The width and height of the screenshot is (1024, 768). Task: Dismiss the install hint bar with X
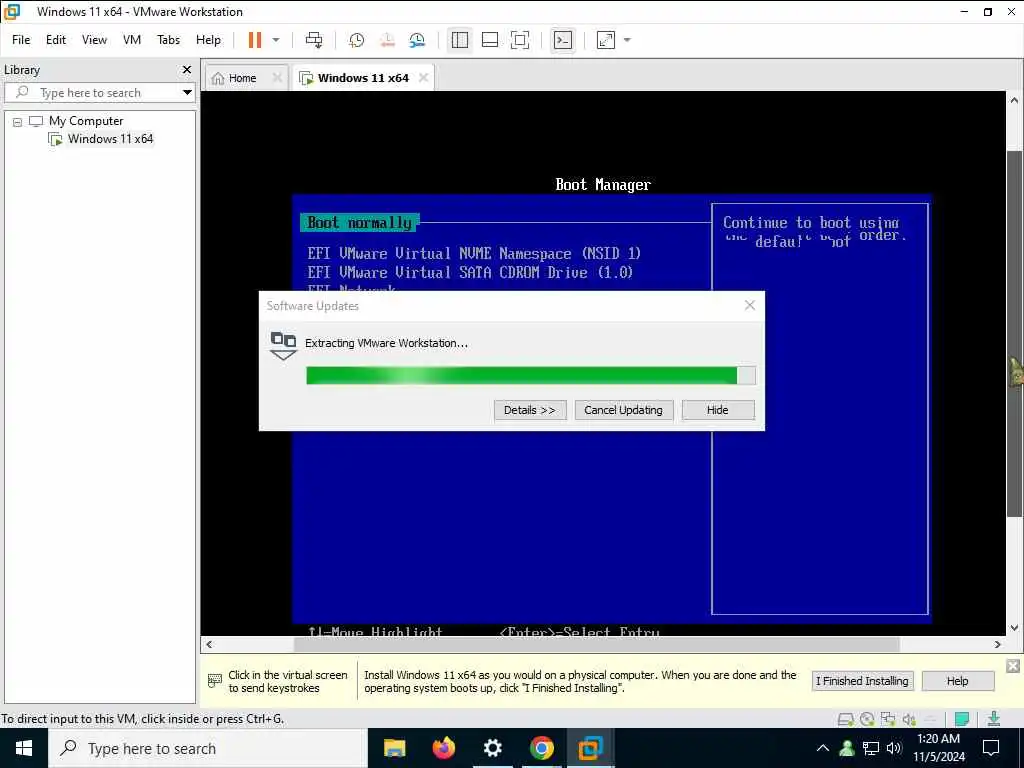point(1013,665)
